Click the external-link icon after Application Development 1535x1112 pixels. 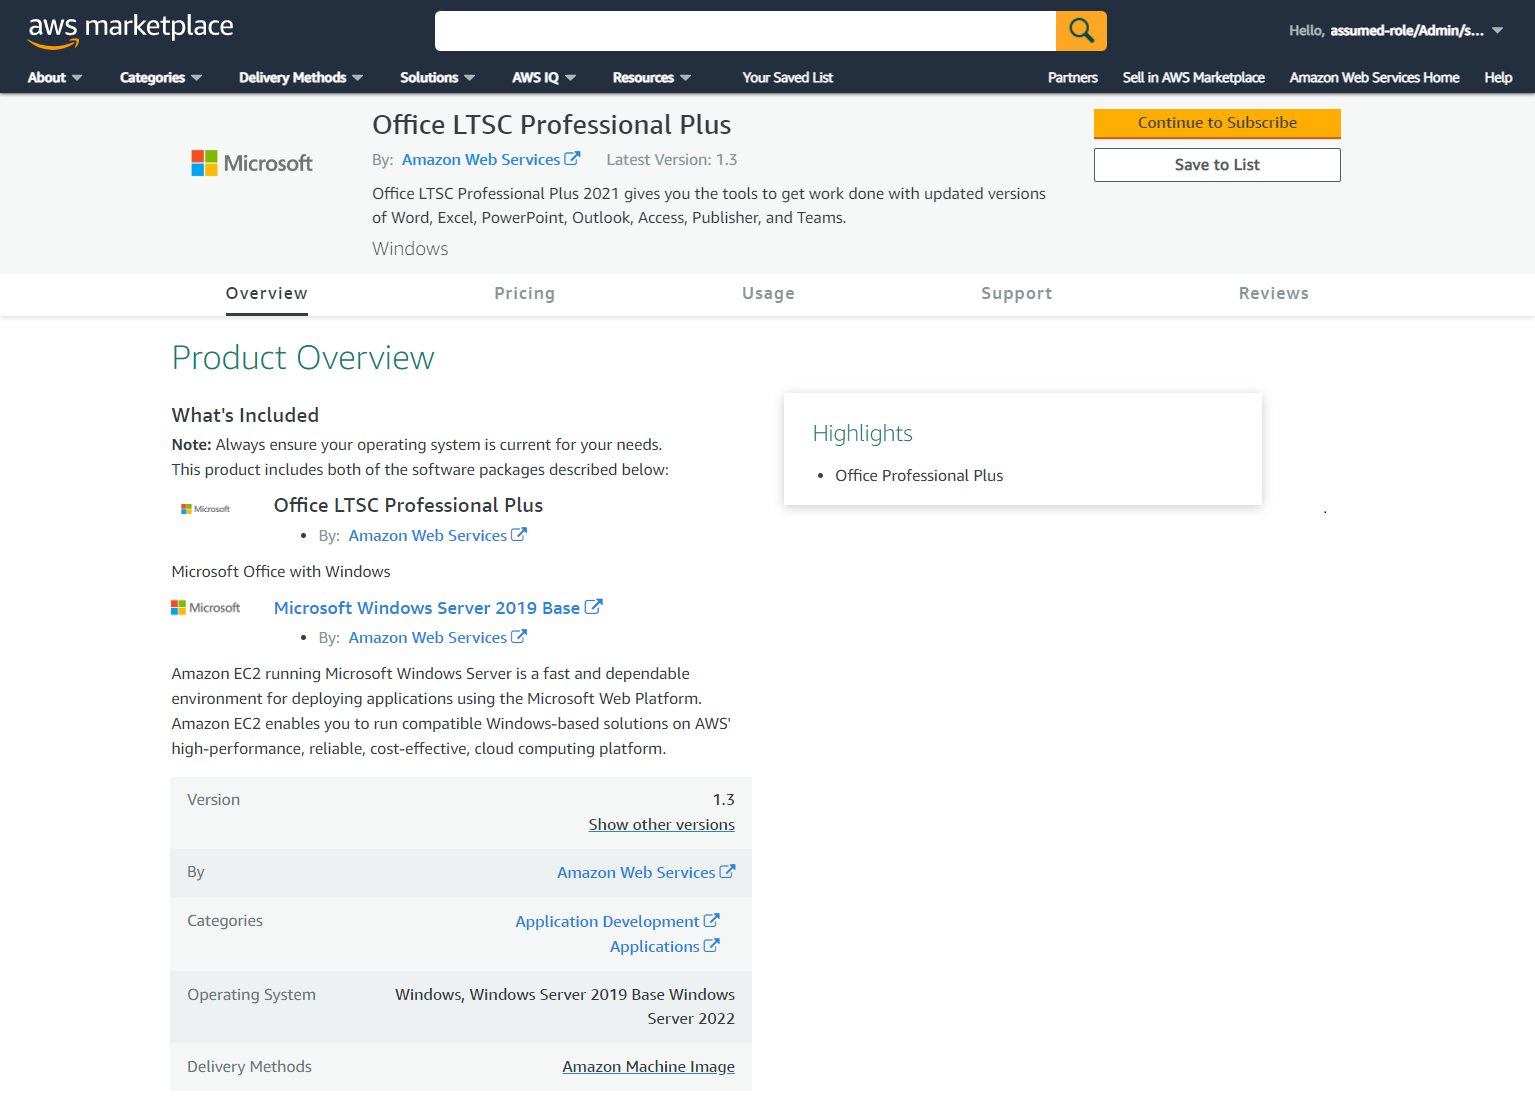(711, 920)
